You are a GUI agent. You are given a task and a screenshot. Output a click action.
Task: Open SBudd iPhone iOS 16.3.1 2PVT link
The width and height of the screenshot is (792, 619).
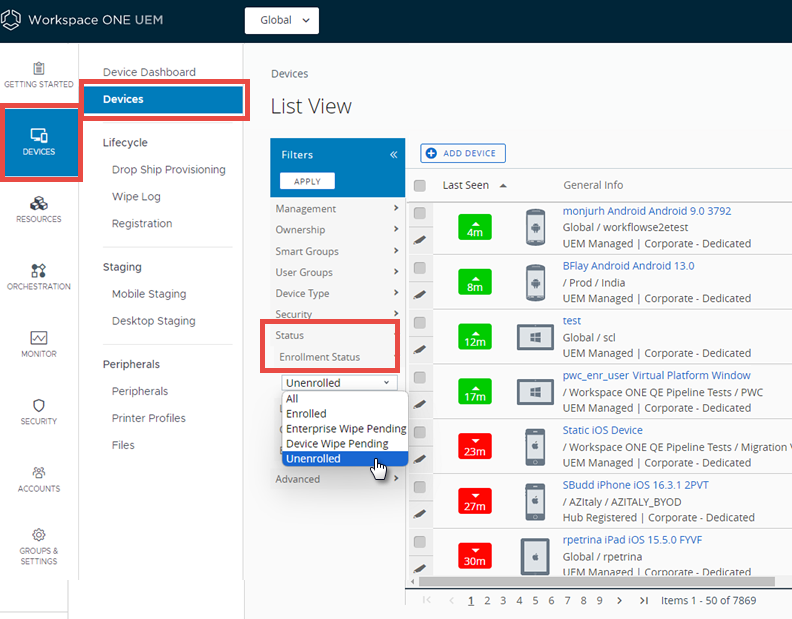(635, 485)
